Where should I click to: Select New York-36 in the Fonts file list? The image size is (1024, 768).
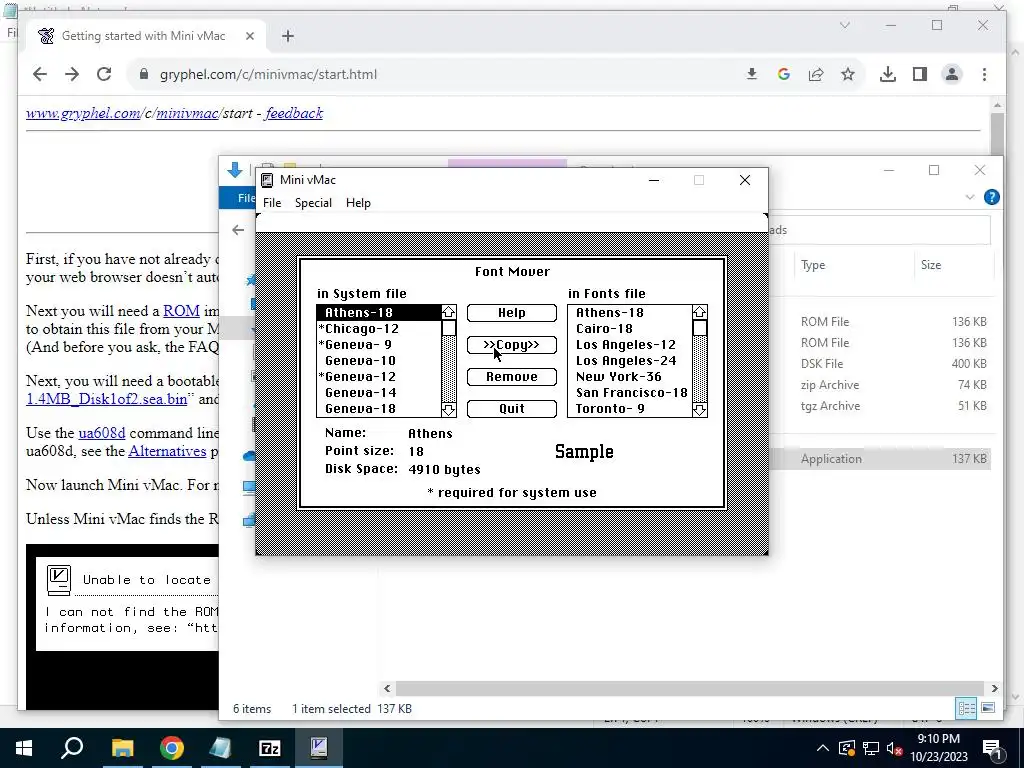[x=630, y=377]
